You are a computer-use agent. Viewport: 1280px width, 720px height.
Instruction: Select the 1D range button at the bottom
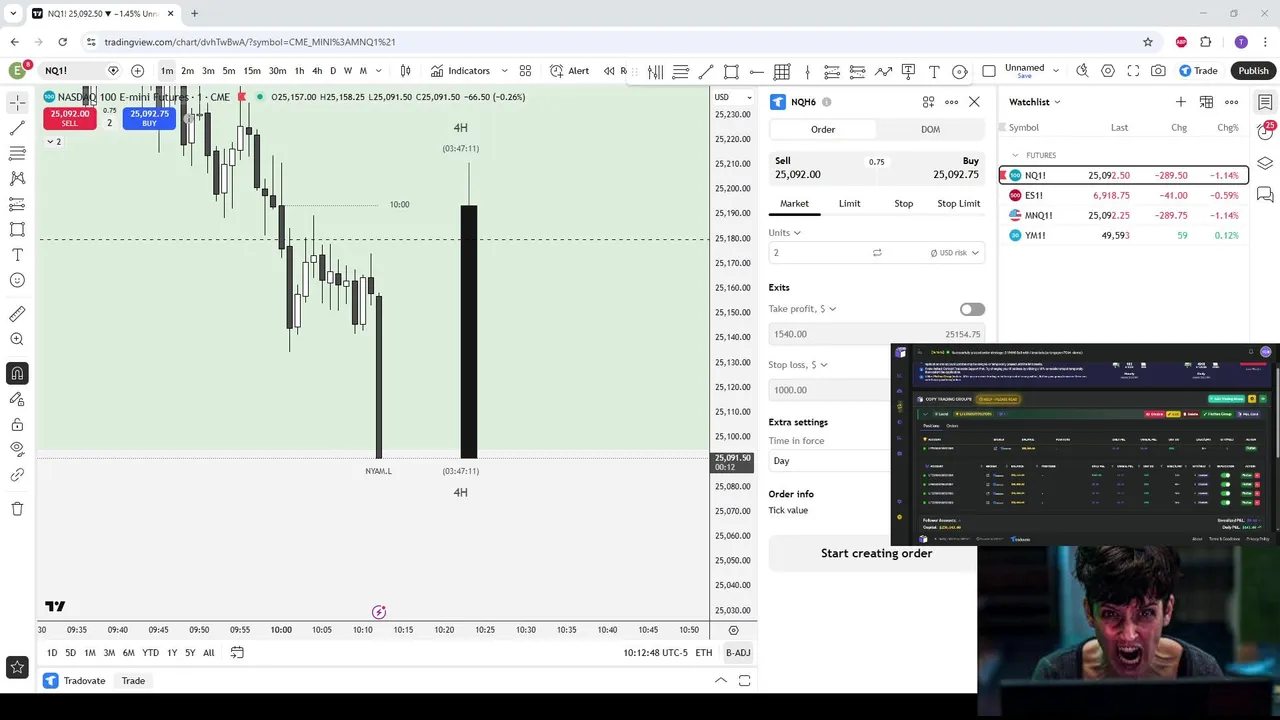(51, 653)
